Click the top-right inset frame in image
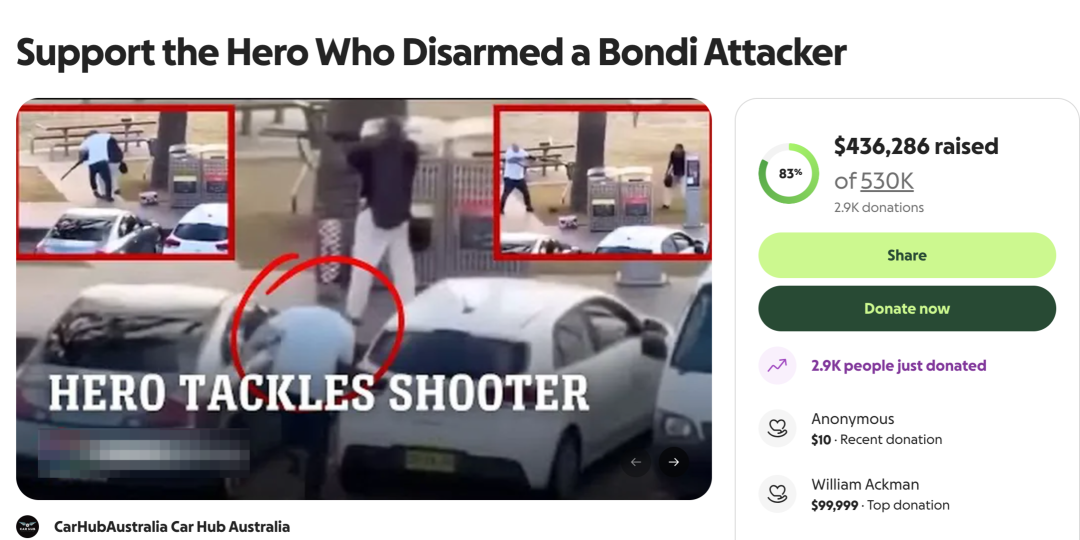Screen dimensions: 1080x540 coord(603,183)
